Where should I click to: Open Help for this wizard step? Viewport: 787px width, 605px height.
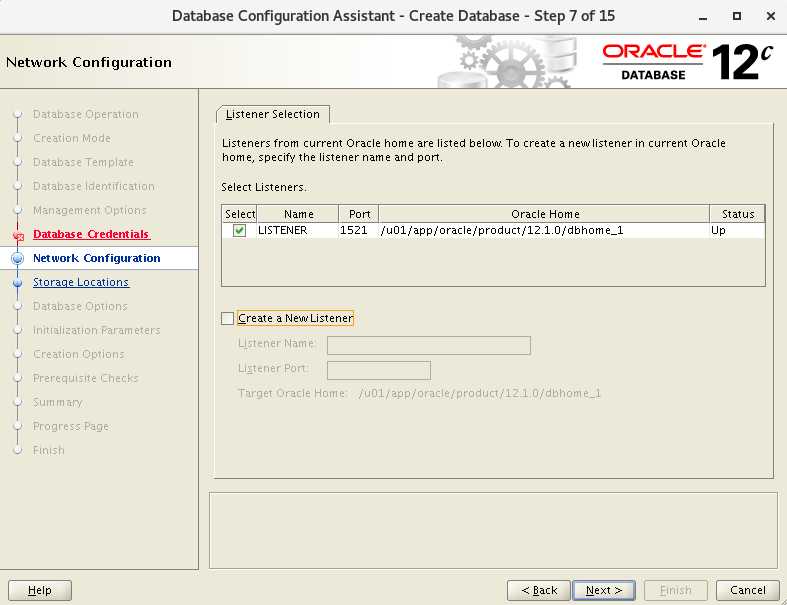pyautogui.click(x=40, y=590)
